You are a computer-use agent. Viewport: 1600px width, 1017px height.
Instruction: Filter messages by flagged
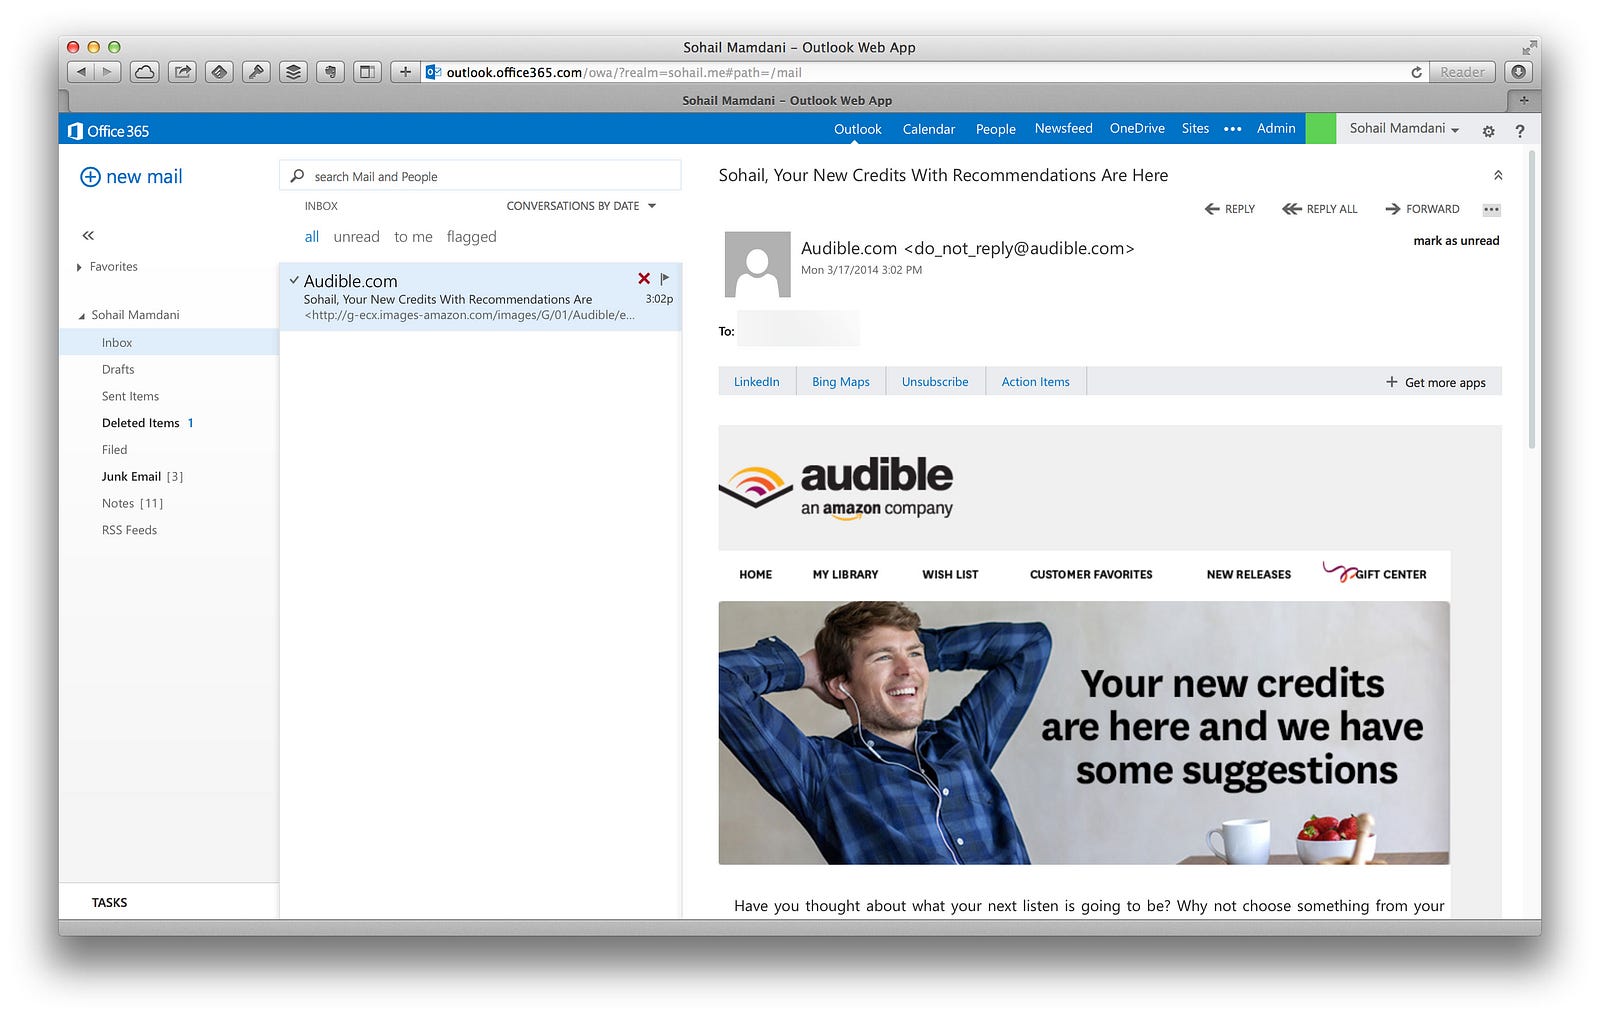tap(471, 237)
